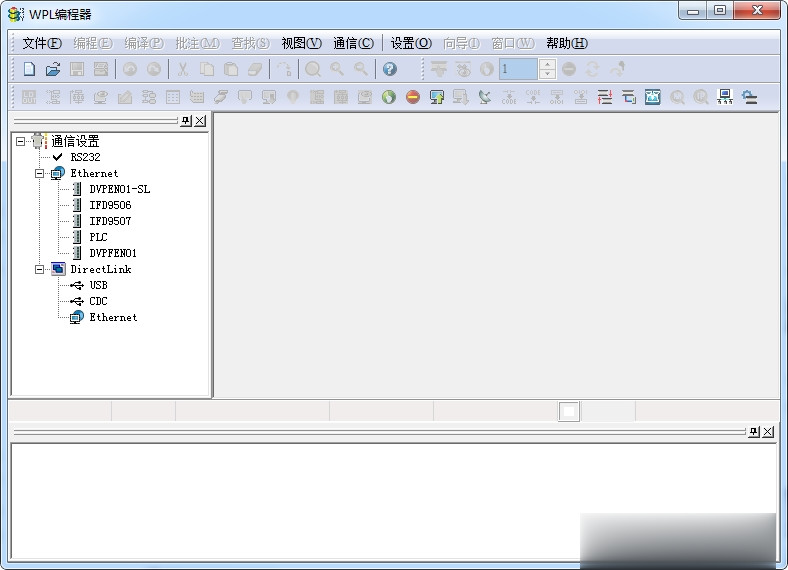Toggle the pin on the bottom output panel
The image size is (788, 570).
pyautogui.click(x=754, y=431)
